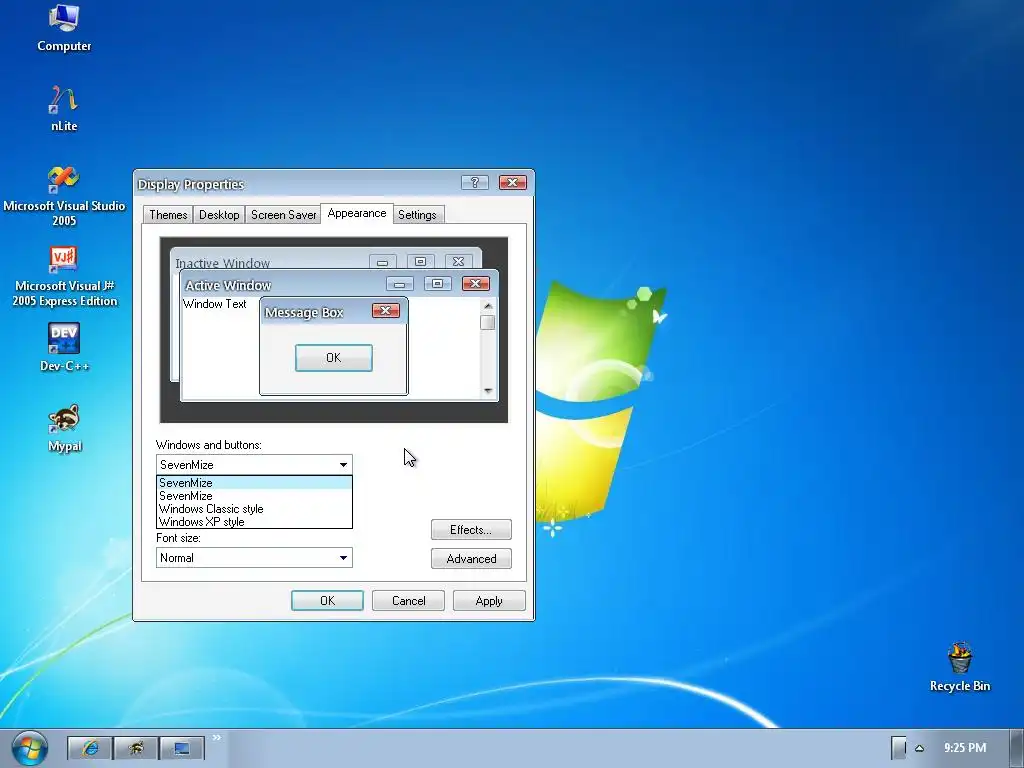Switch to the Desktop tab
This screenshot has height=768, width=1024.
click(x=219, y=215)
